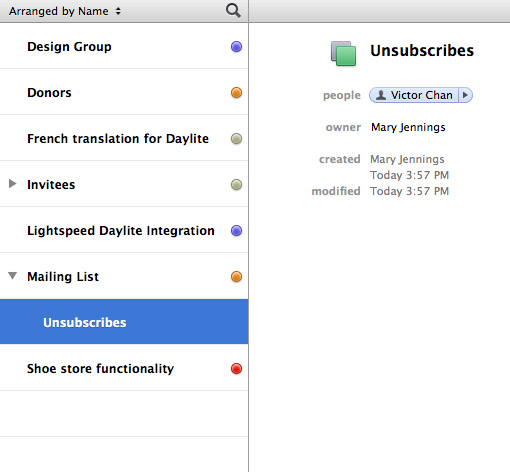Click the green Unsubscribes group icon
This screenshot has width=510, height=472.
click(343, 53)
